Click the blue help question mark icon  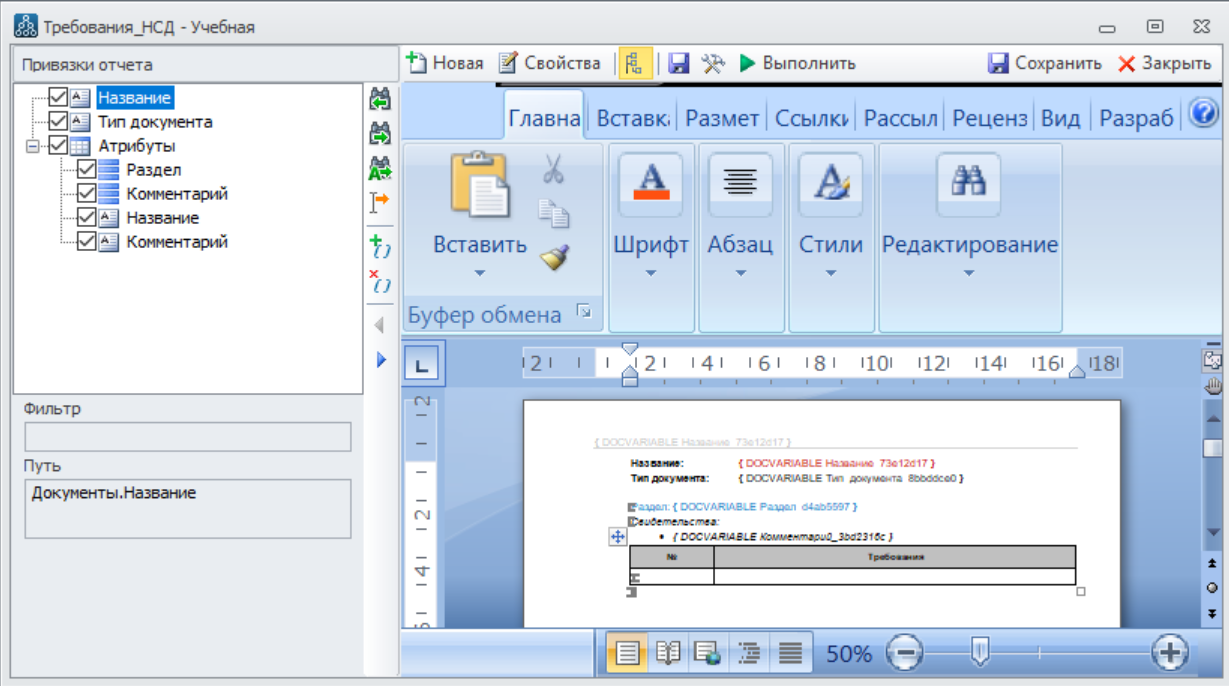(x=1203, y=114)
